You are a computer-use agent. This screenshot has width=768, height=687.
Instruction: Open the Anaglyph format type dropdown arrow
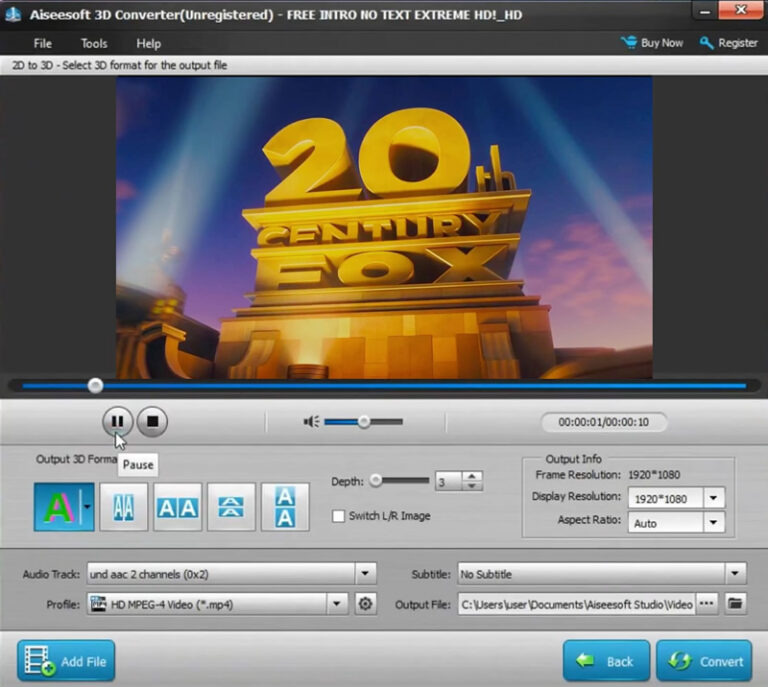coord(87,507)
